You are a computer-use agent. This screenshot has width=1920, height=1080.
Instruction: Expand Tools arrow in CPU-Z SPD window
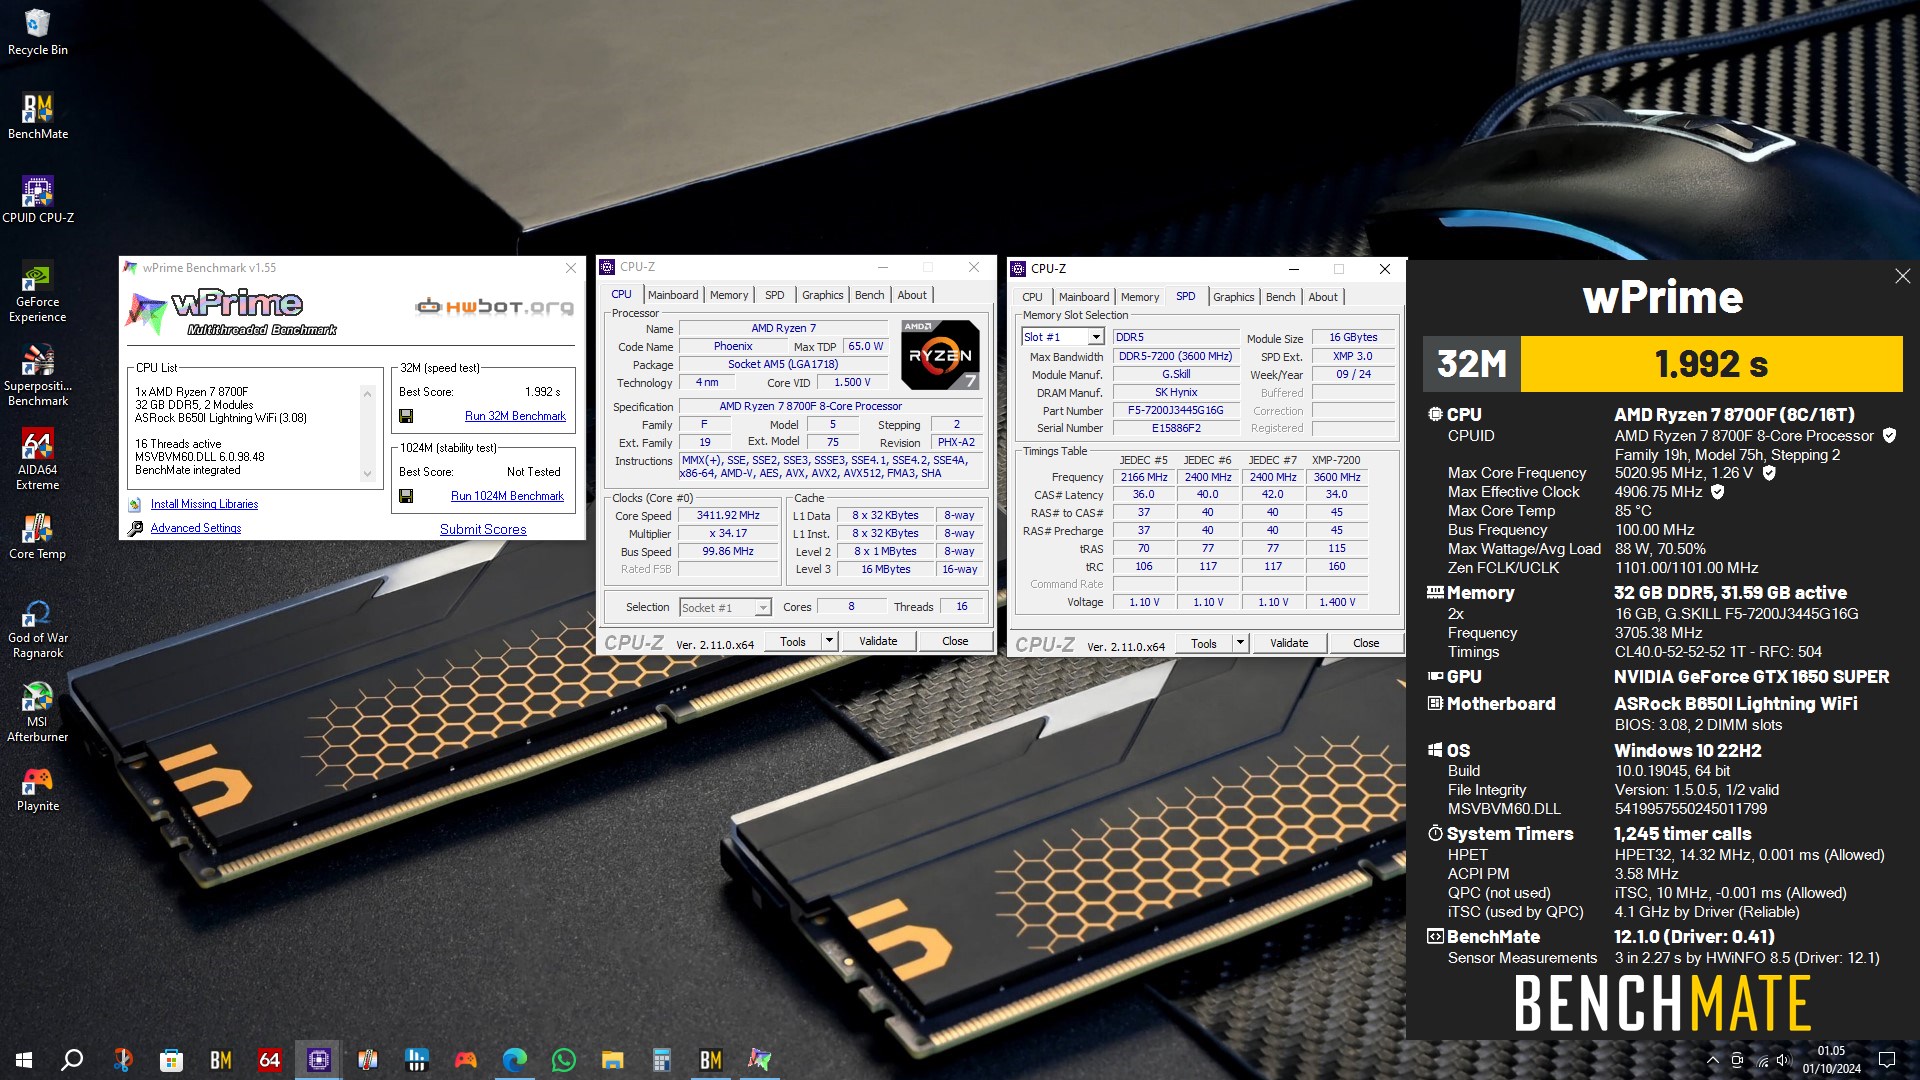[1240, 643]
